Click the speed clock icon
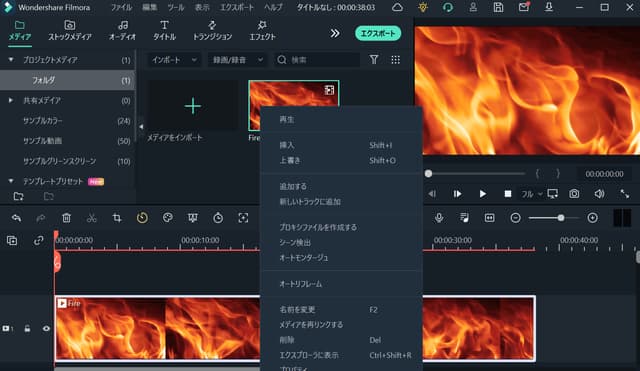 [x=142, y=218]
